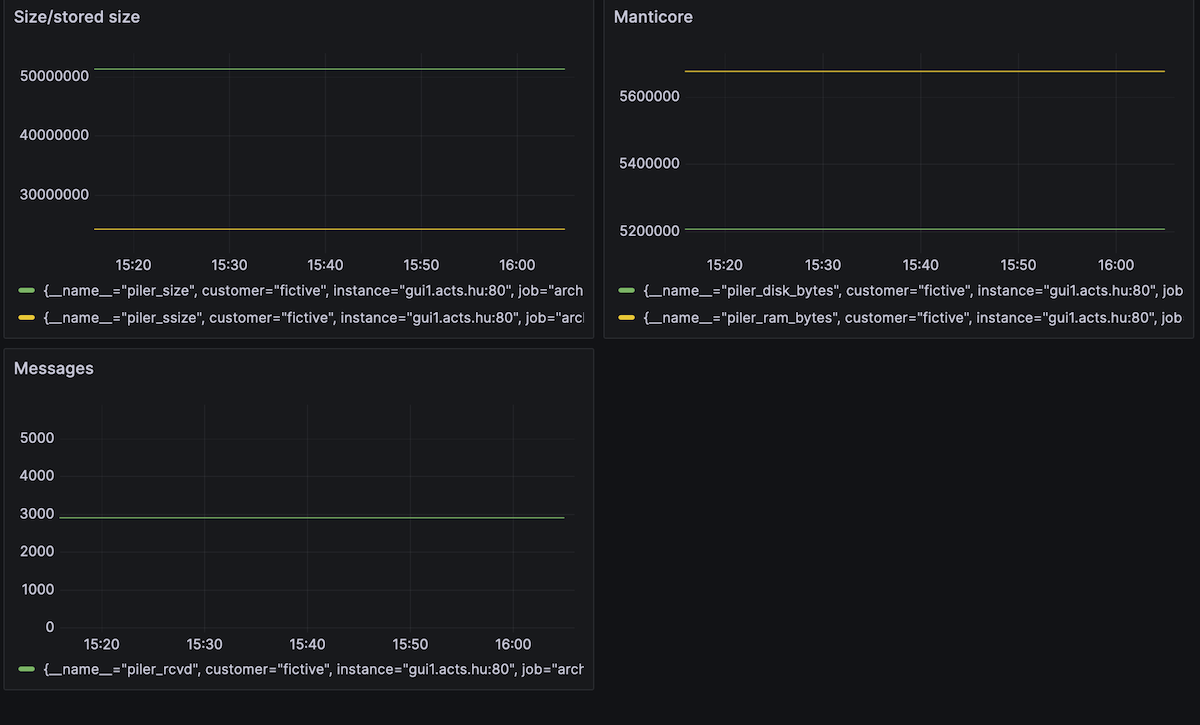This screenshot has height=725, width=1200.
Task: Click the green piler_rcvd legend color swatch
Action: point(27,669)
